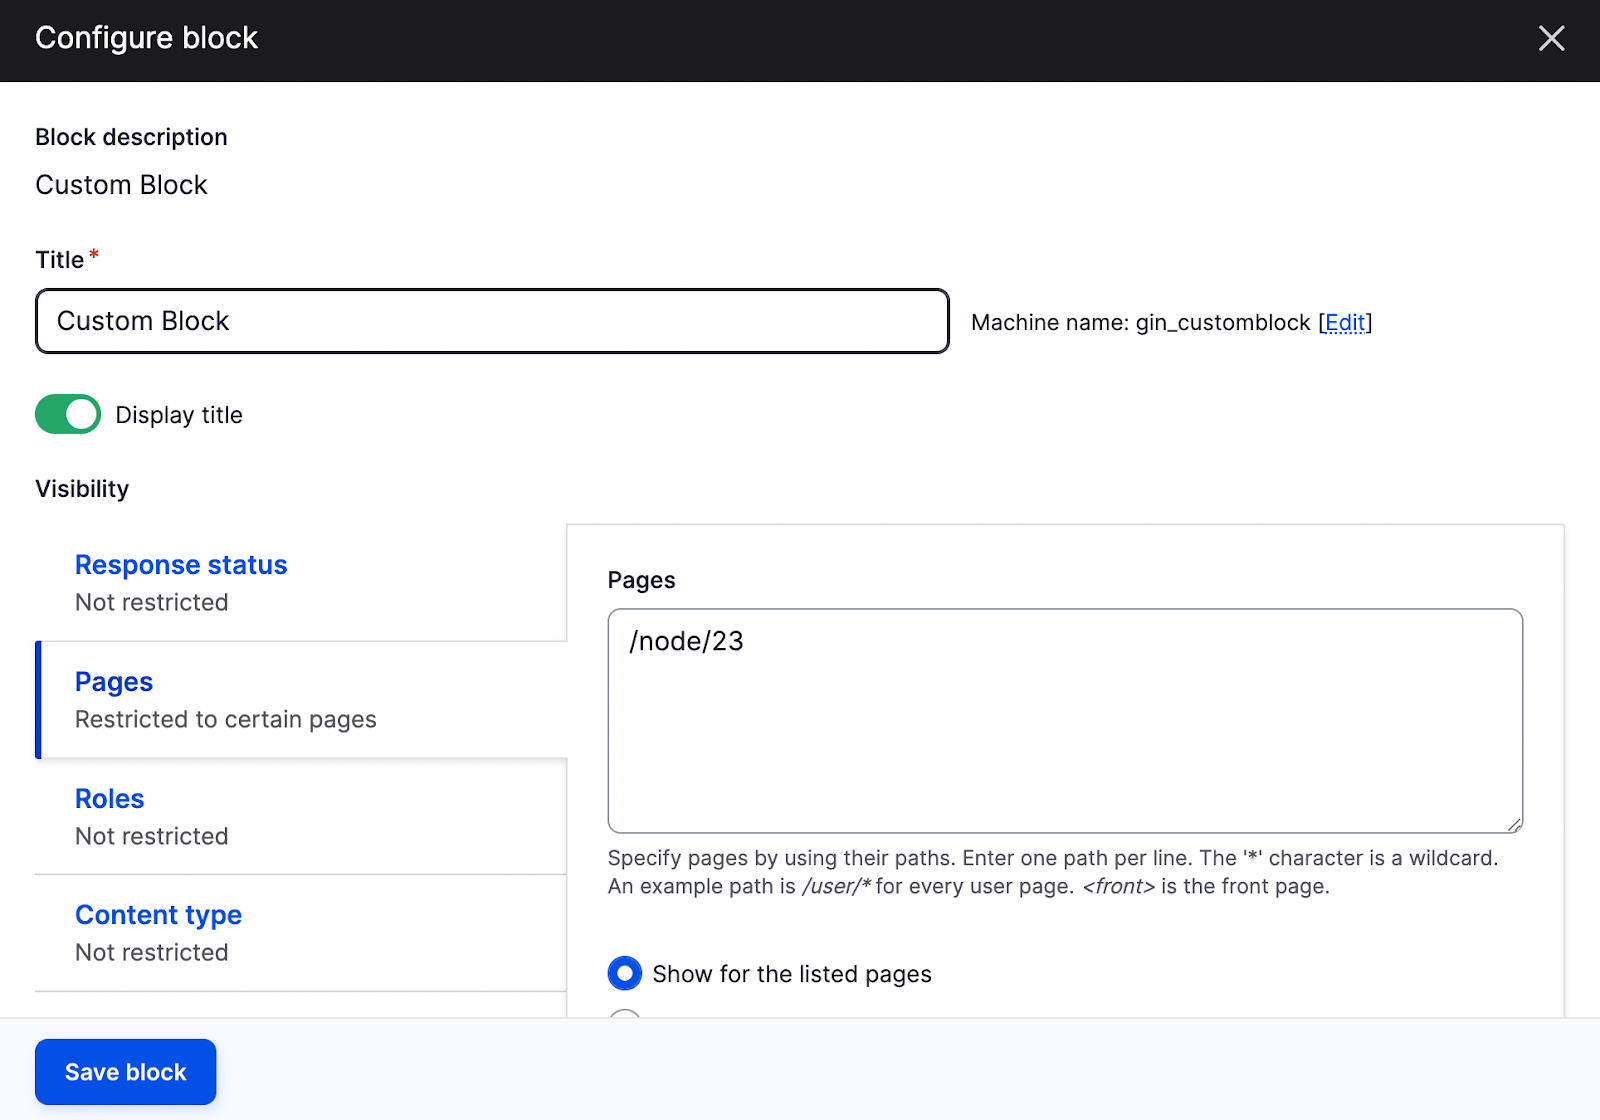This screenshot has height=1120, width=1600.
Task: Select the partially visible radio below Show for listed pages
Action: coord(625,1014)
